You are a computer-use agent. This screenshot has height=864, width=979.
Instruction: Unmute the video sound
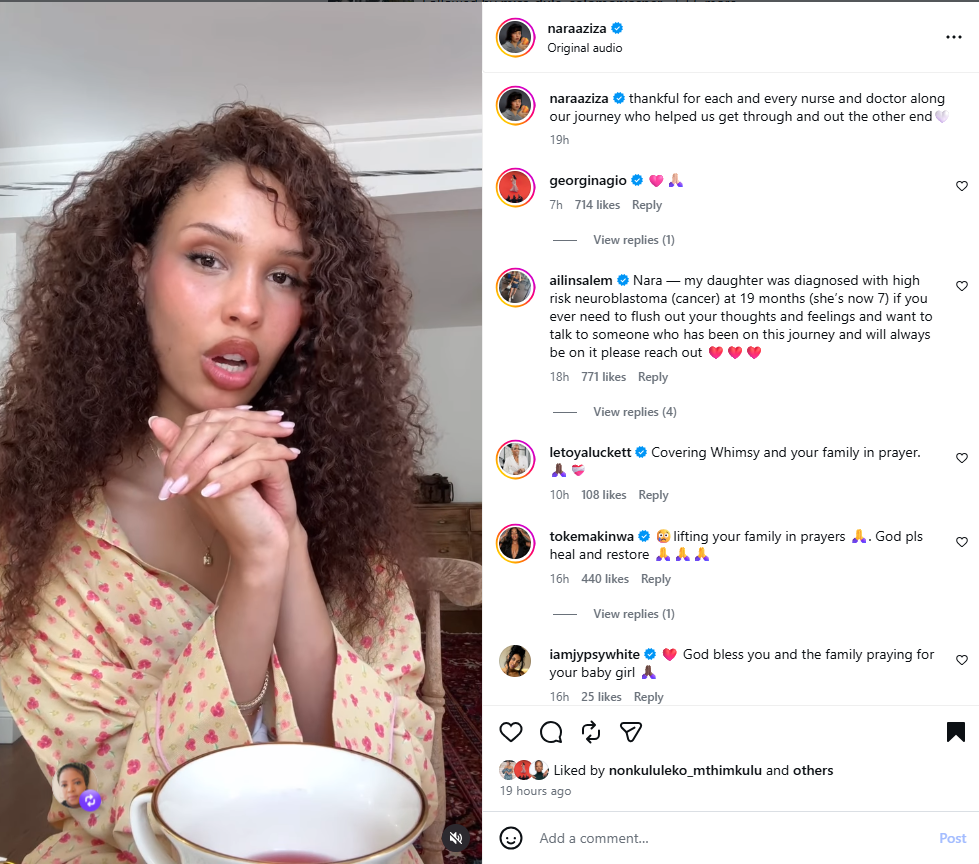coord(456,838)
